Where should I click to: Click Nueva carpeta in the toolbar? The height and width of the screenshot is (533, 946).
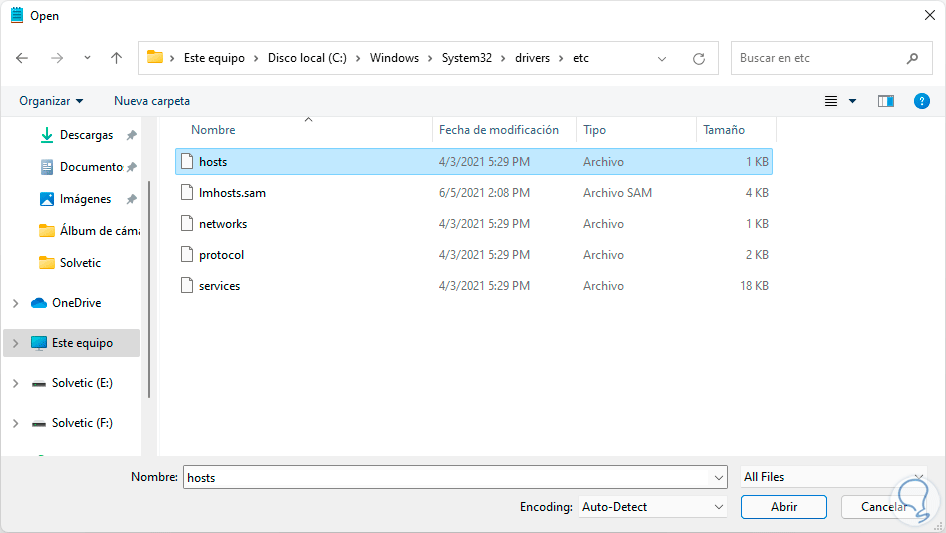[152, 101]
